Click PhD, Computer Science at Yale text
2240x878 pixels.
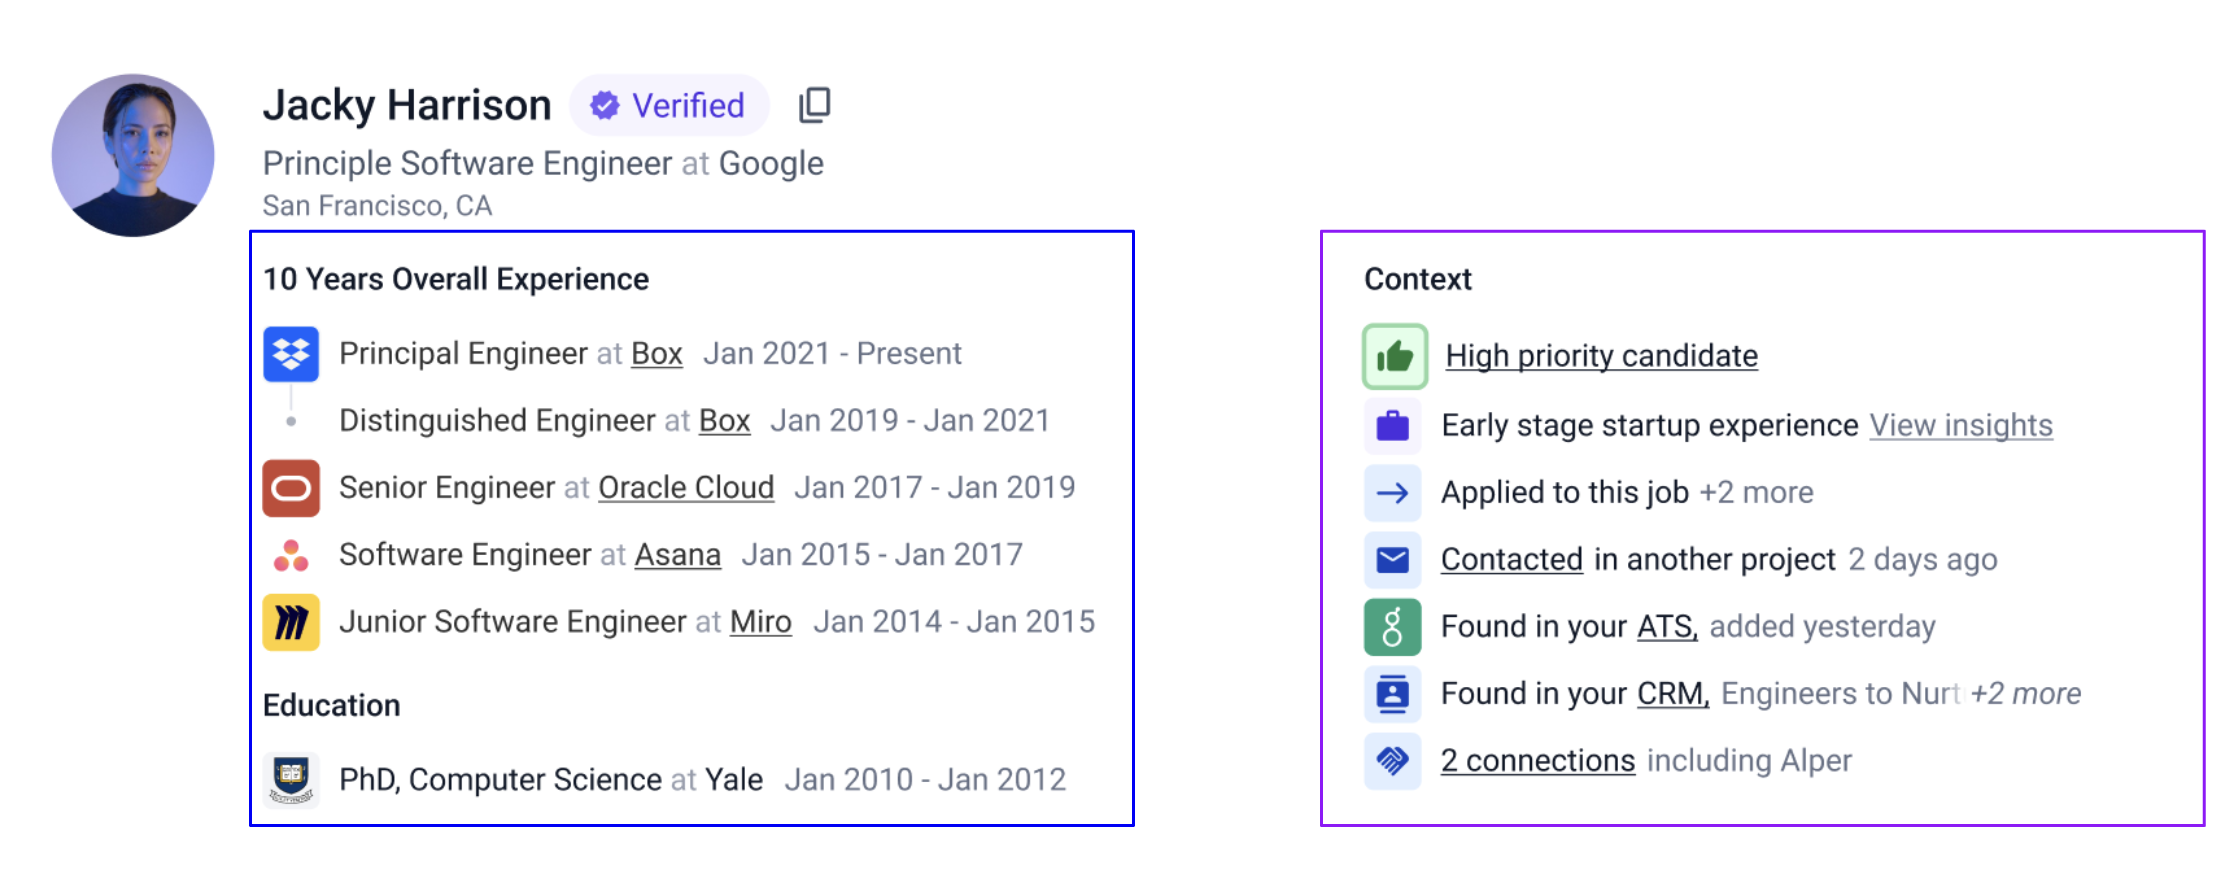click(x=551, y=780)
